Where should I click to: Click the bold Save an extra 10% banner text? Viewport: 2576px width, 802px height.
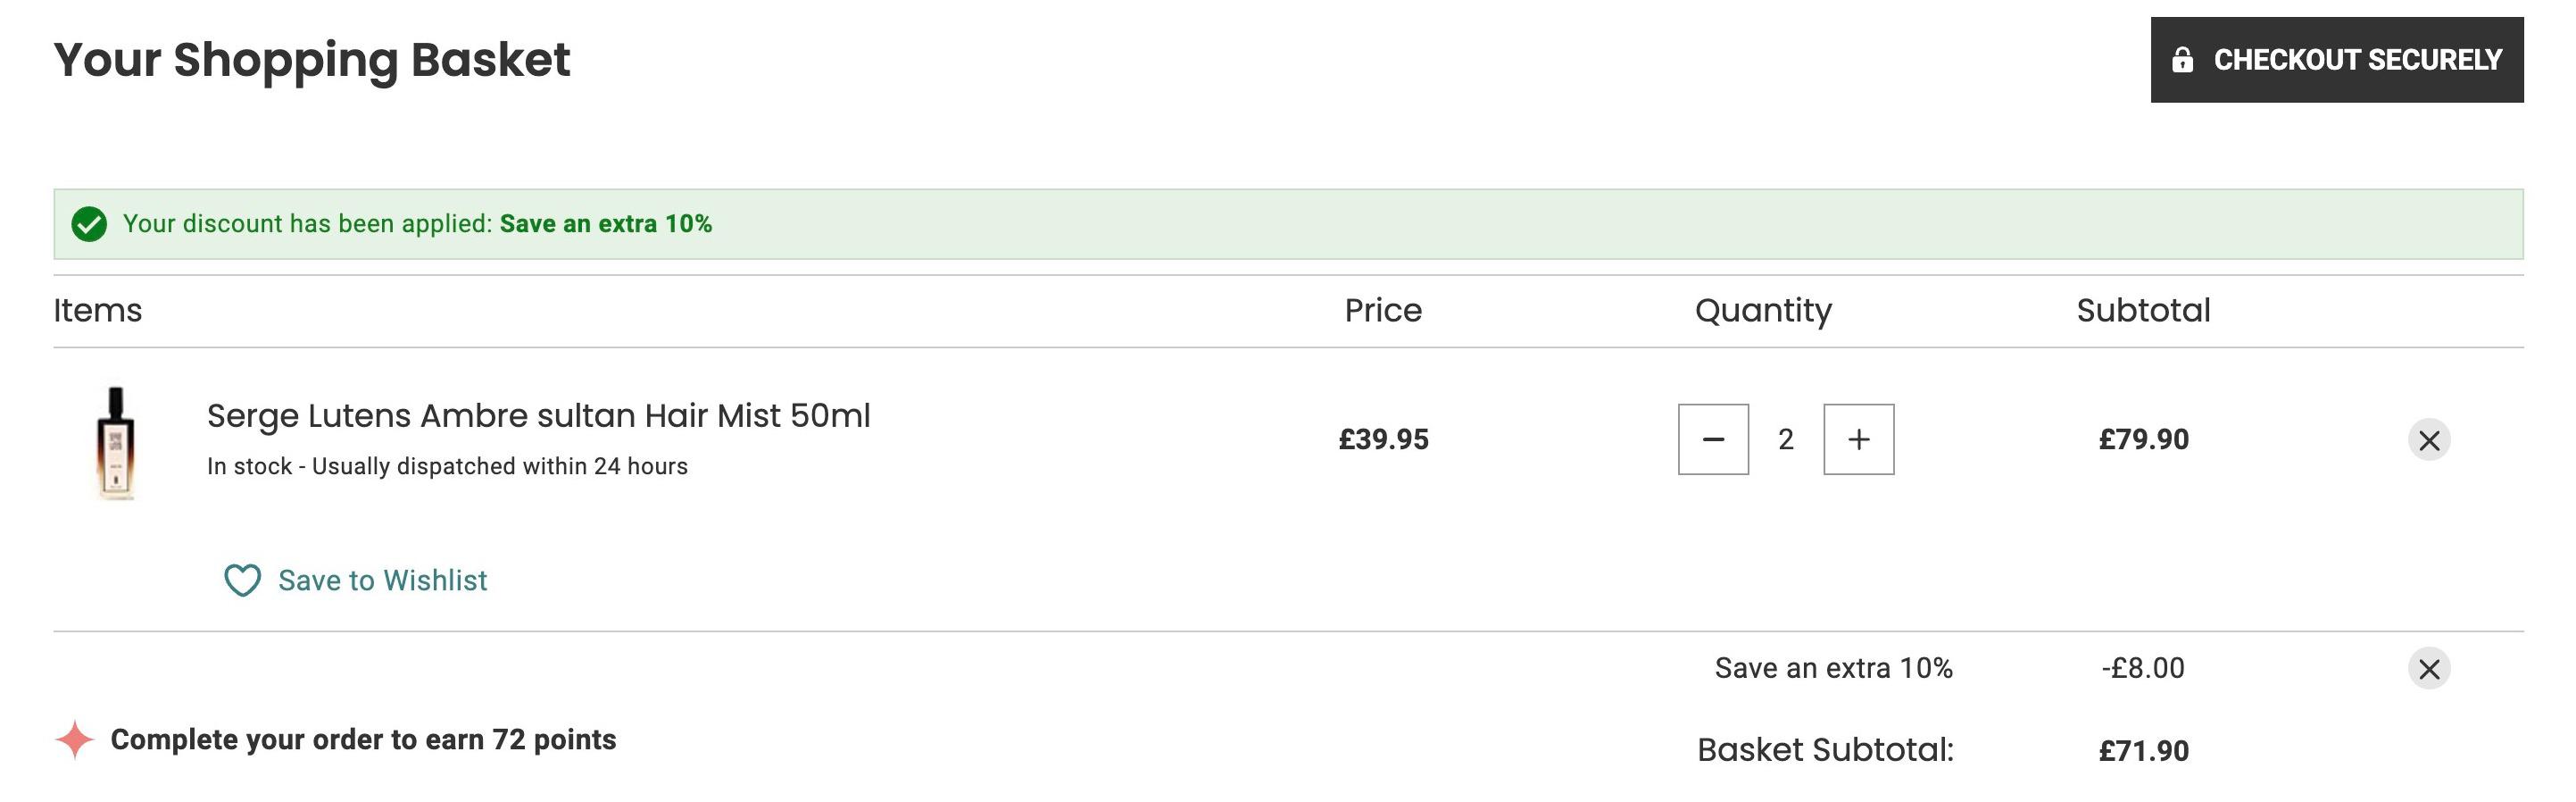[x=605, y=223]
